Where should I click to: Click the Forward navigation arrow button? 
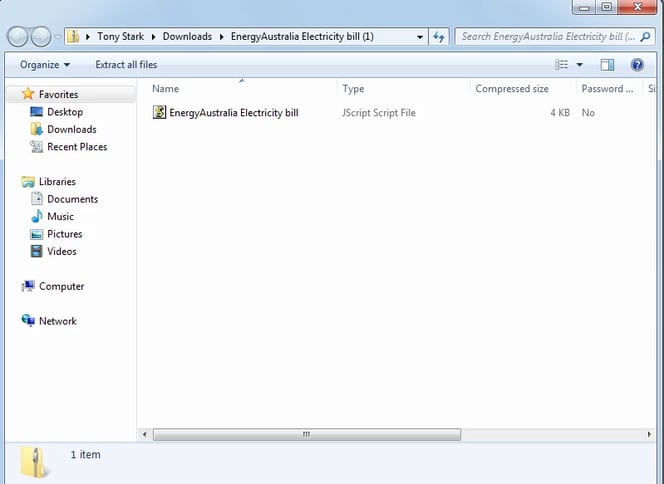tap(40, 37)
